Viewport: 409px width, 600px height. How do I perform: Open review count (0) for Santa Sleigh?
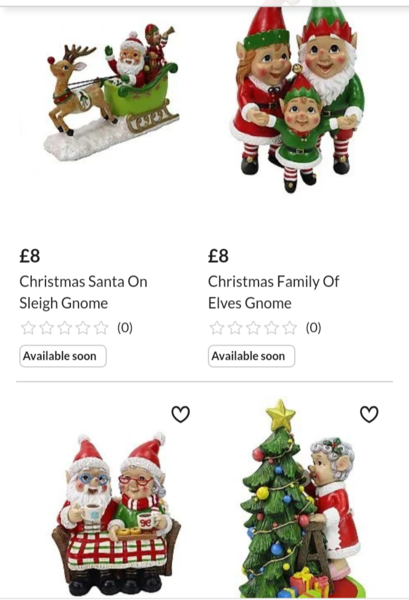(x=125, y=328)
